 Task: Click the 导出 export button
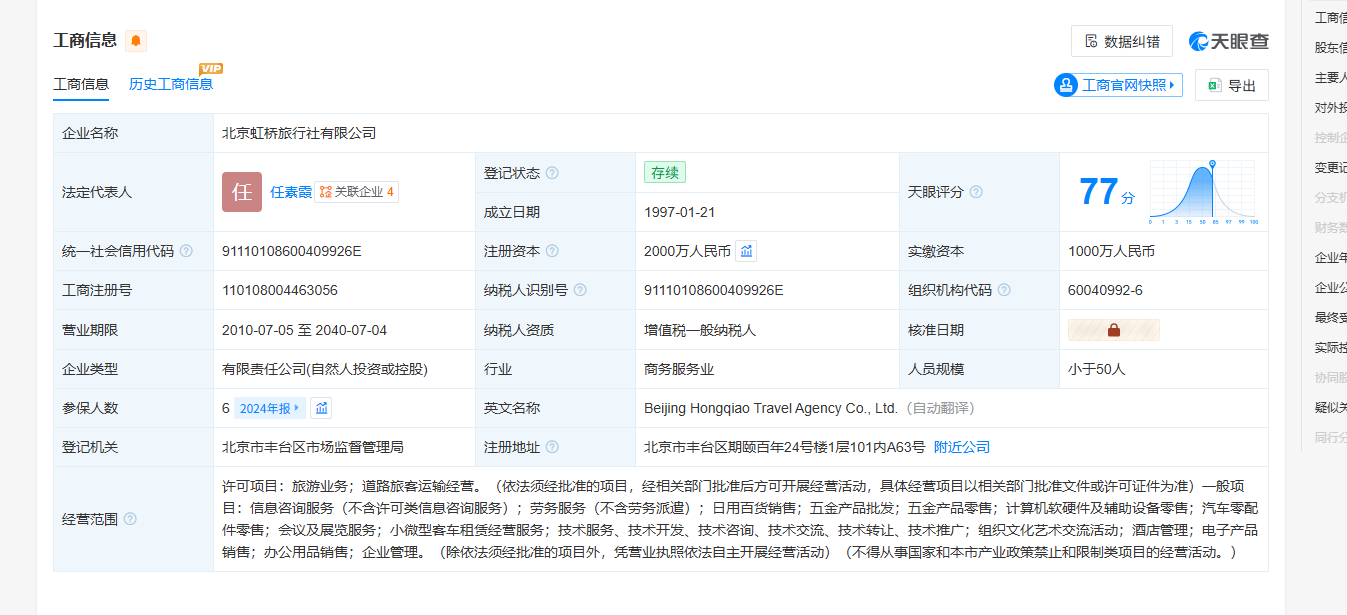[1232, 85]
